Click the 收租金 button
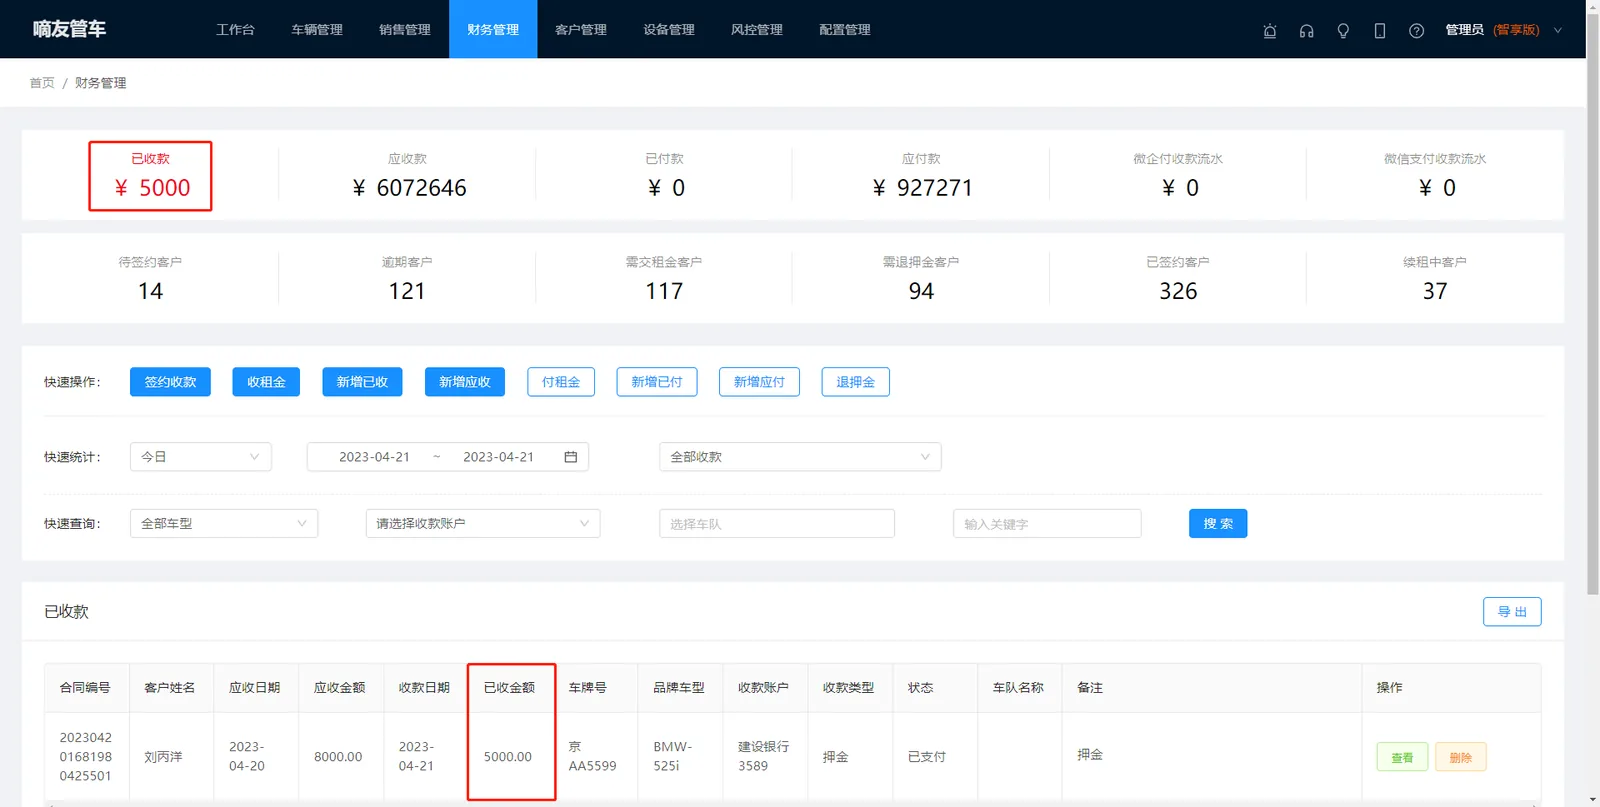The height and width of the screenshot is (807, 1600). tap(266, 382)
